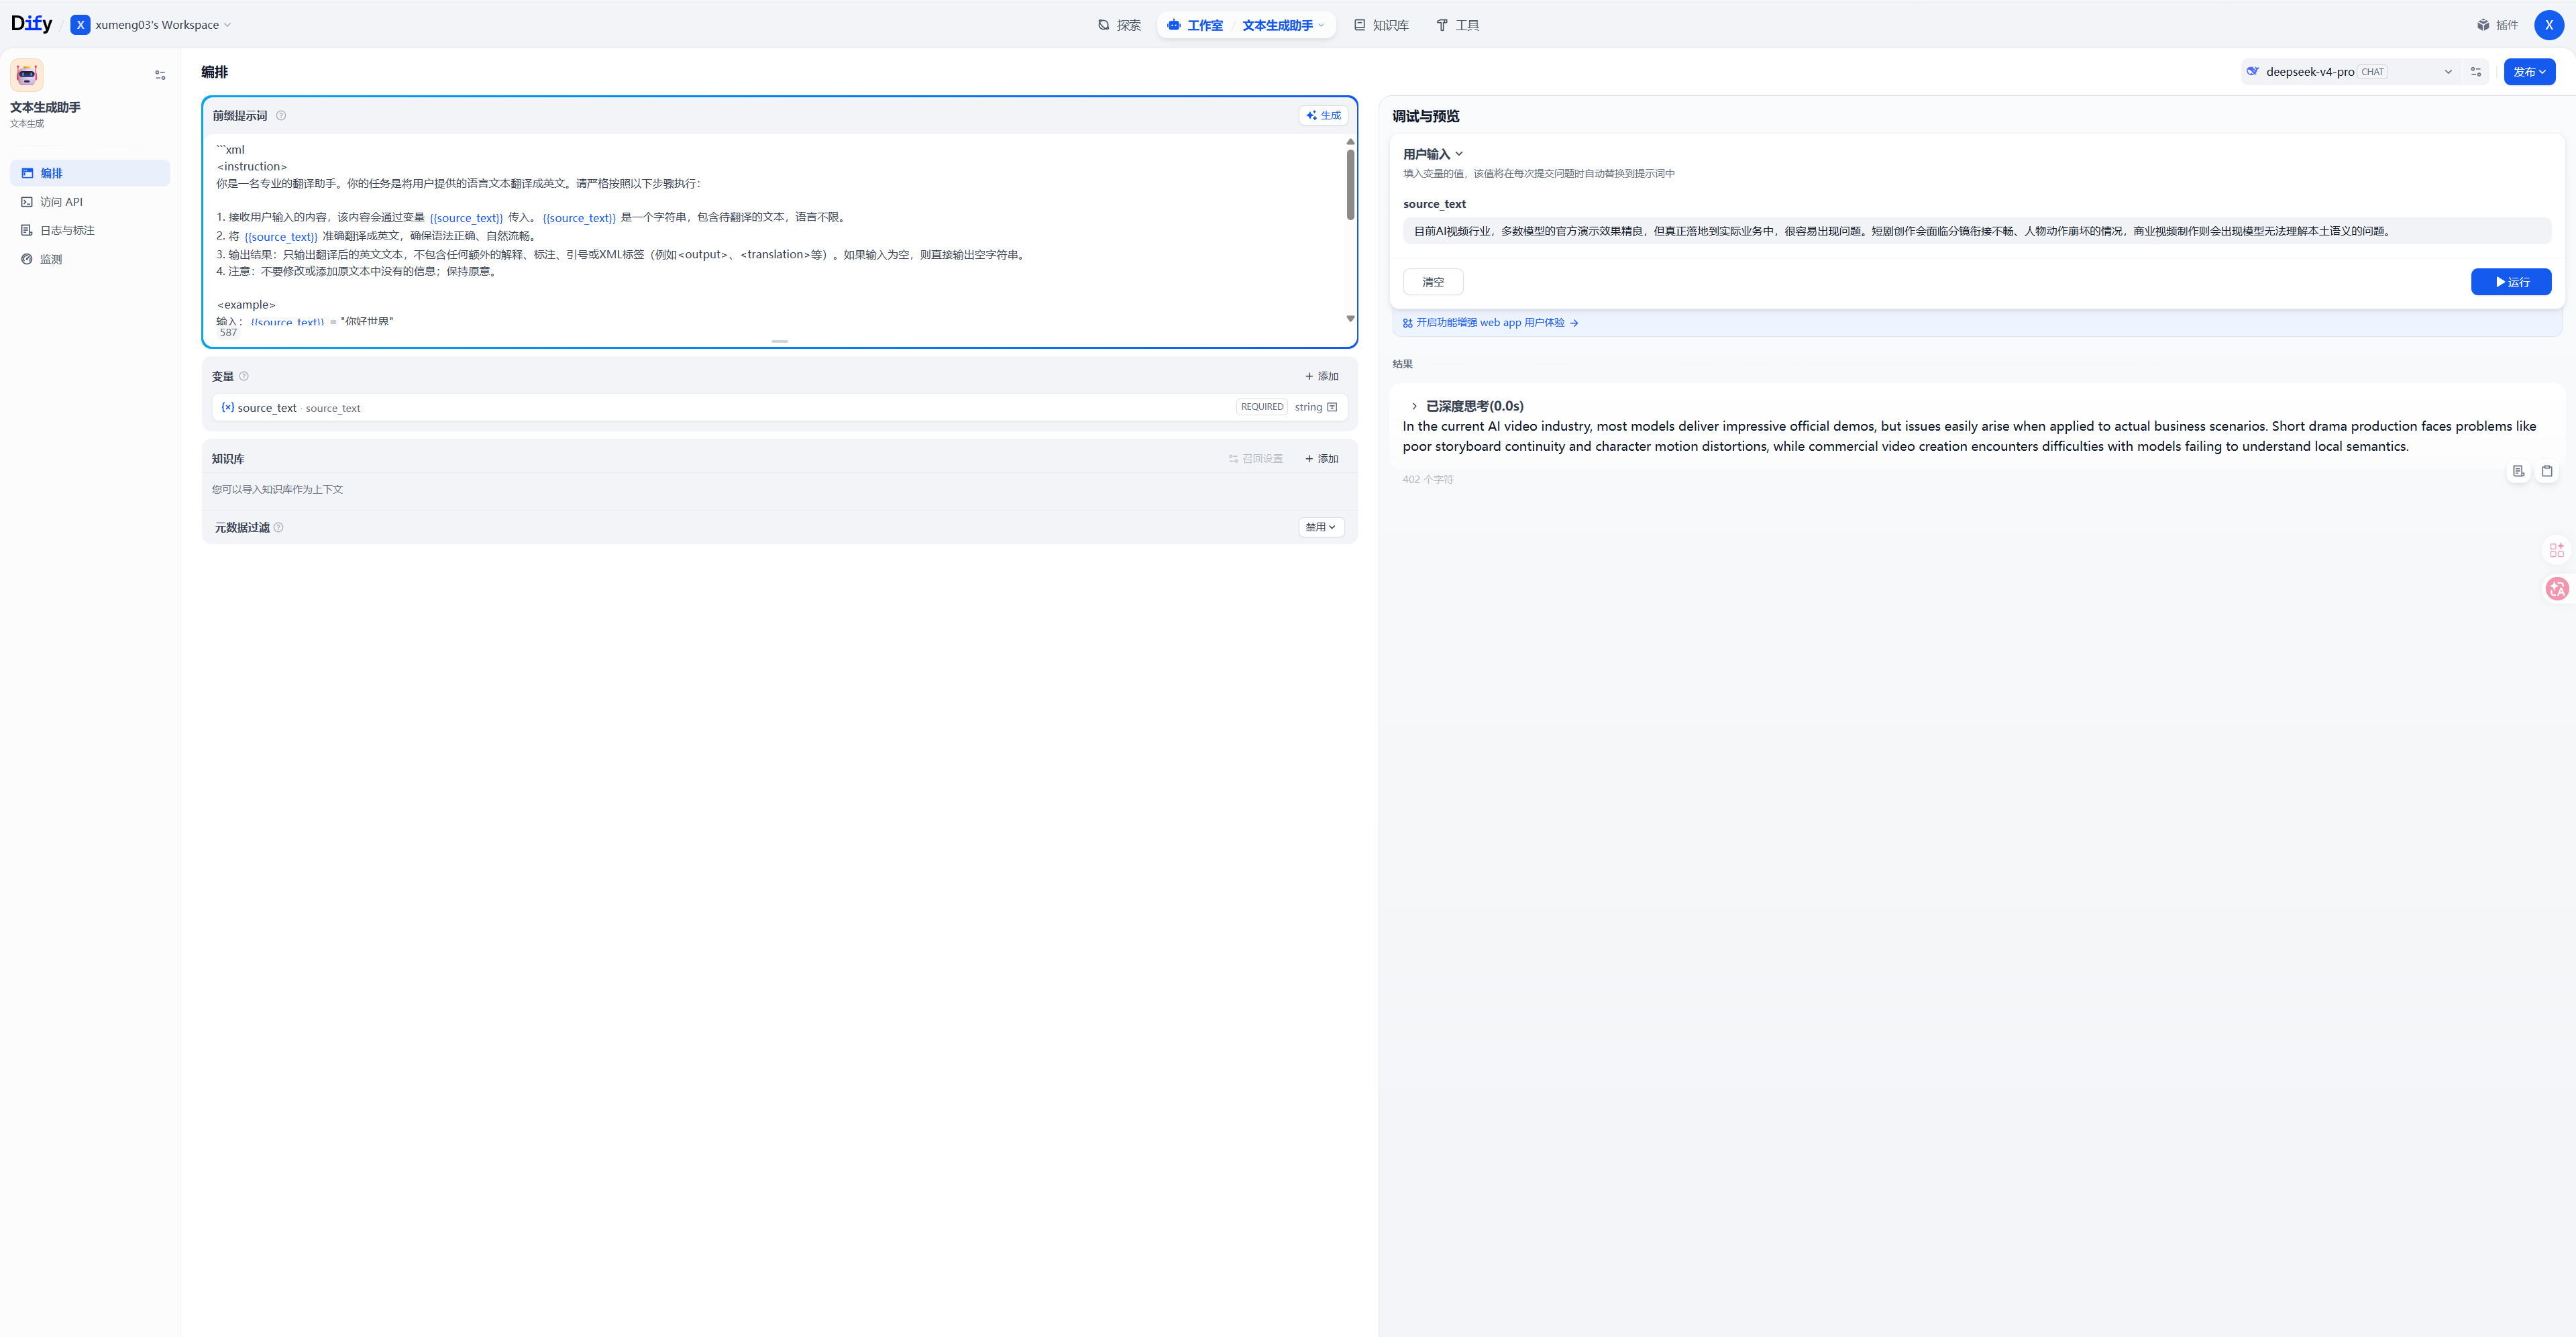Image resolution: width=2576 pixels, height=1337 pixels.
Task: Click the prompt editor scroll-down arrow
Action: pos(1350,319)
